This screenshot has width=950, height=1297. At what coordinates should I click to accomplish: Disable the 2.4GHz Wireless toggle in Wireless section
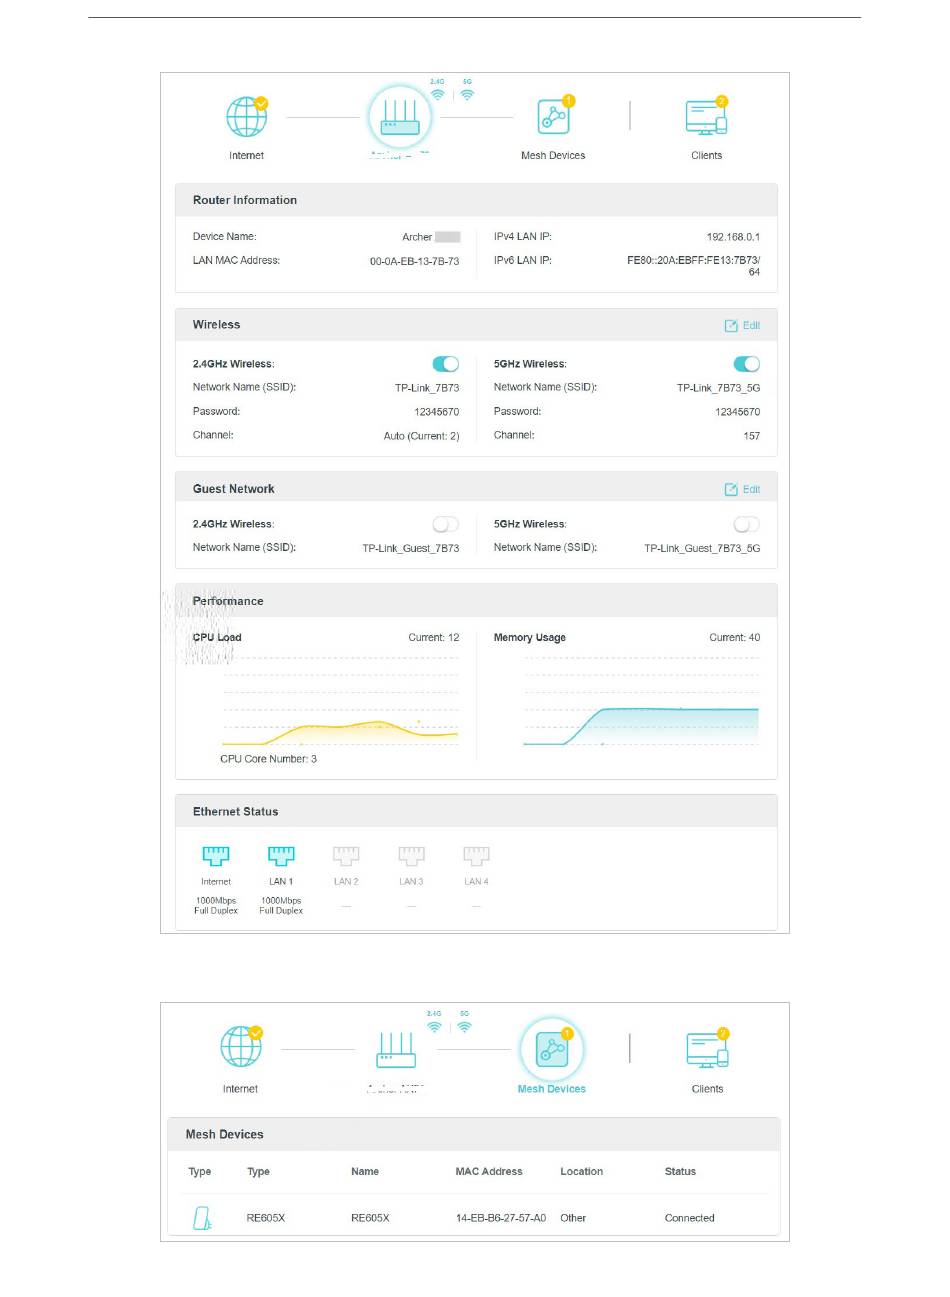[445, 364]
